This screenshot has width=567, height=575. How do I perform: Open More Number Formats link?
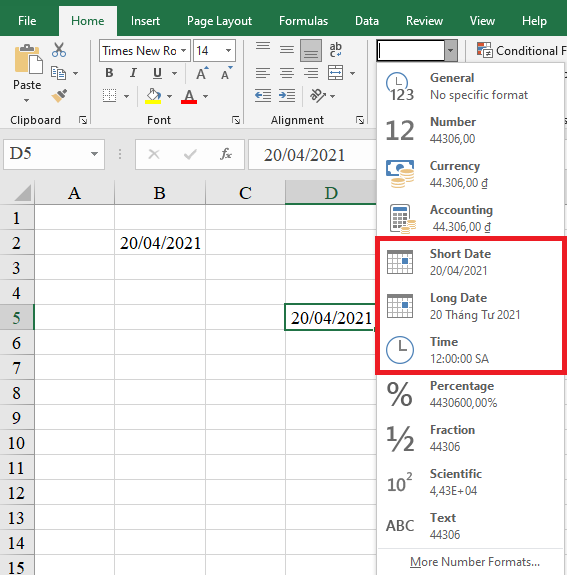coord(475,562)
